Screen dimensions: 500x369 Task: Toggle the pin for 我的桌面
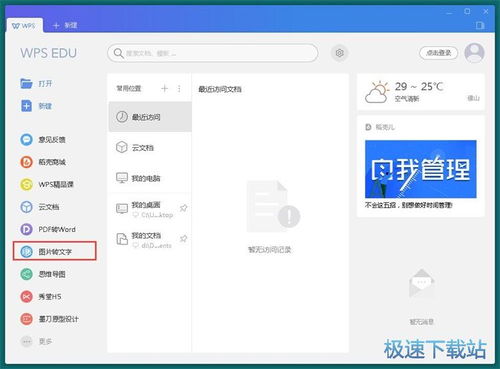(x=183, y=208)
